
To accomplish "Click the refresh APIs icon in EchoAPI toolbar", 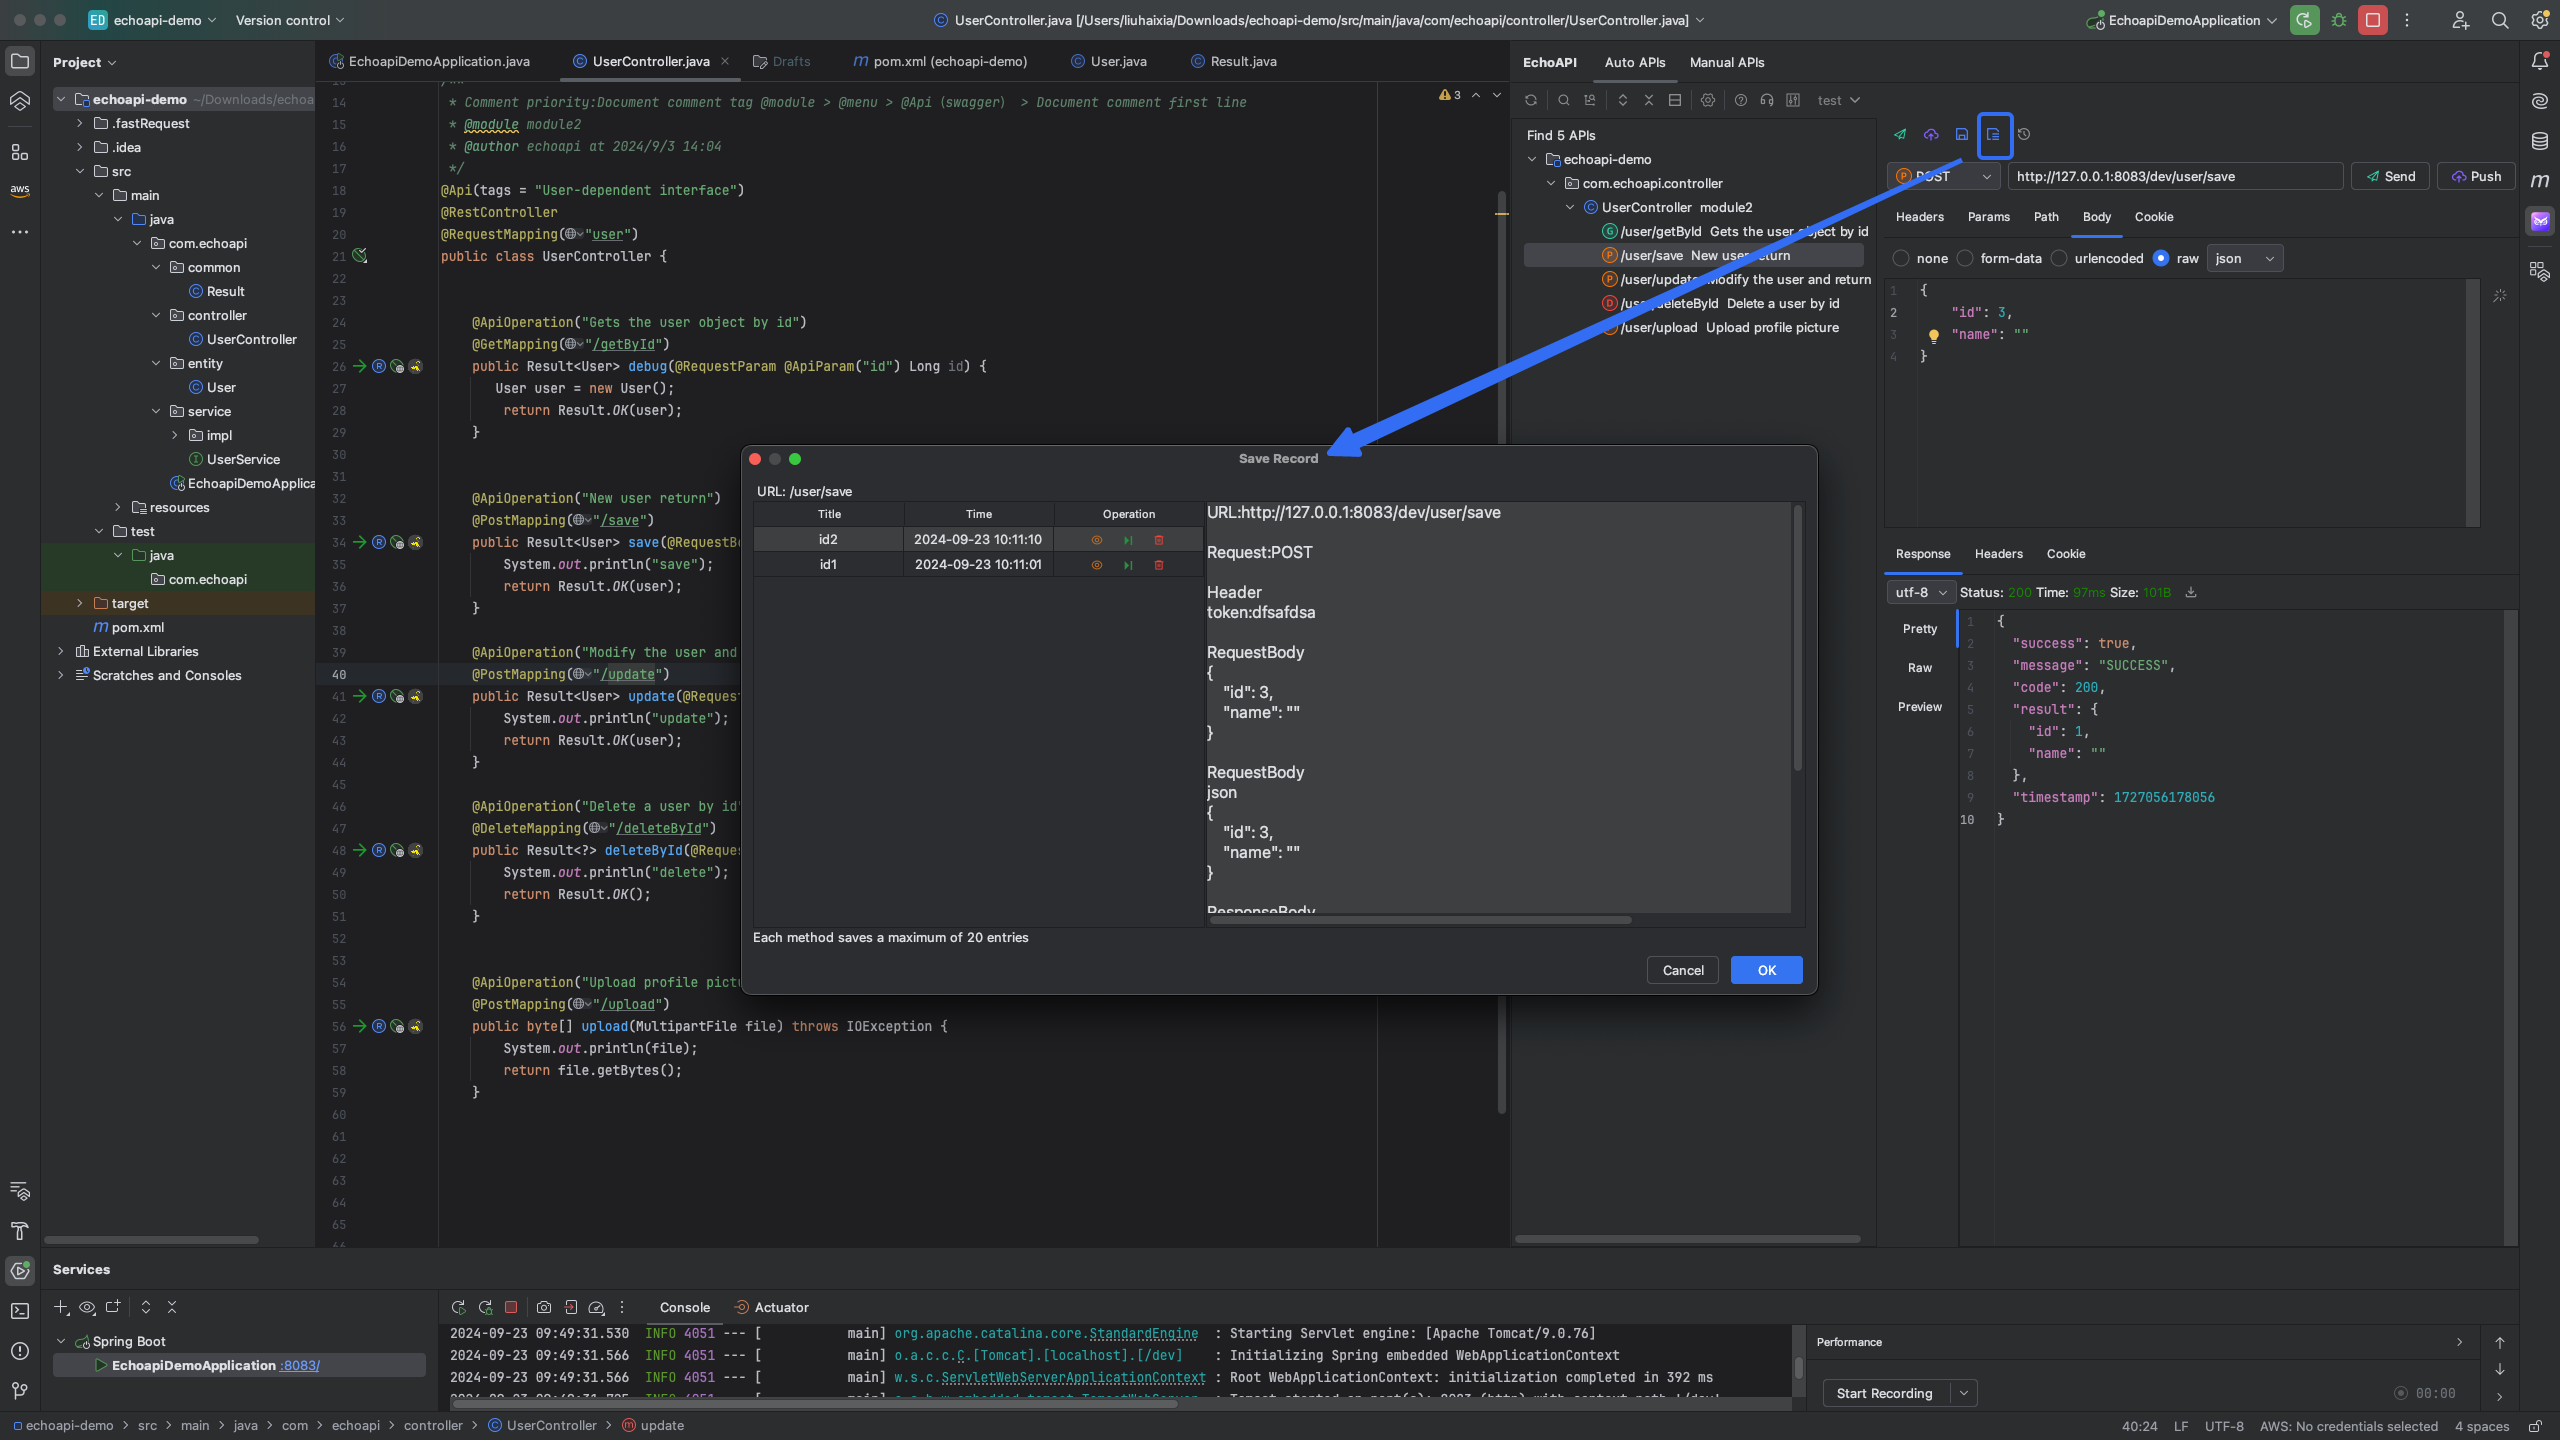I will click(x=1531, y=100).
